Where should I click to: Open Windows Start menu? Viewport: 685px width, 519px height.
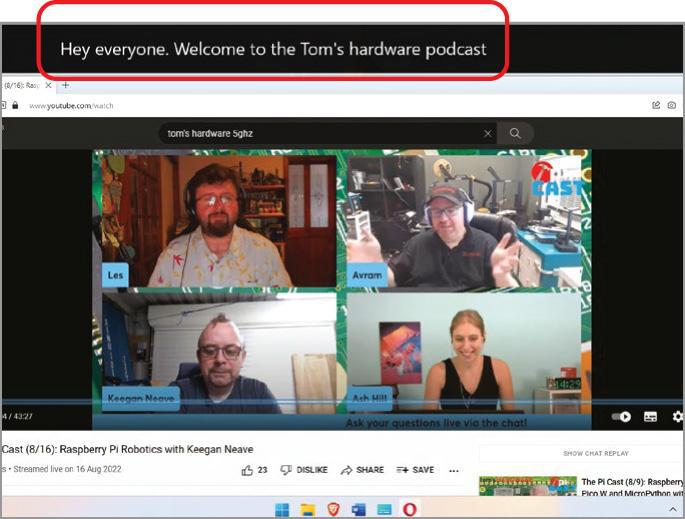tap(282, 509)
